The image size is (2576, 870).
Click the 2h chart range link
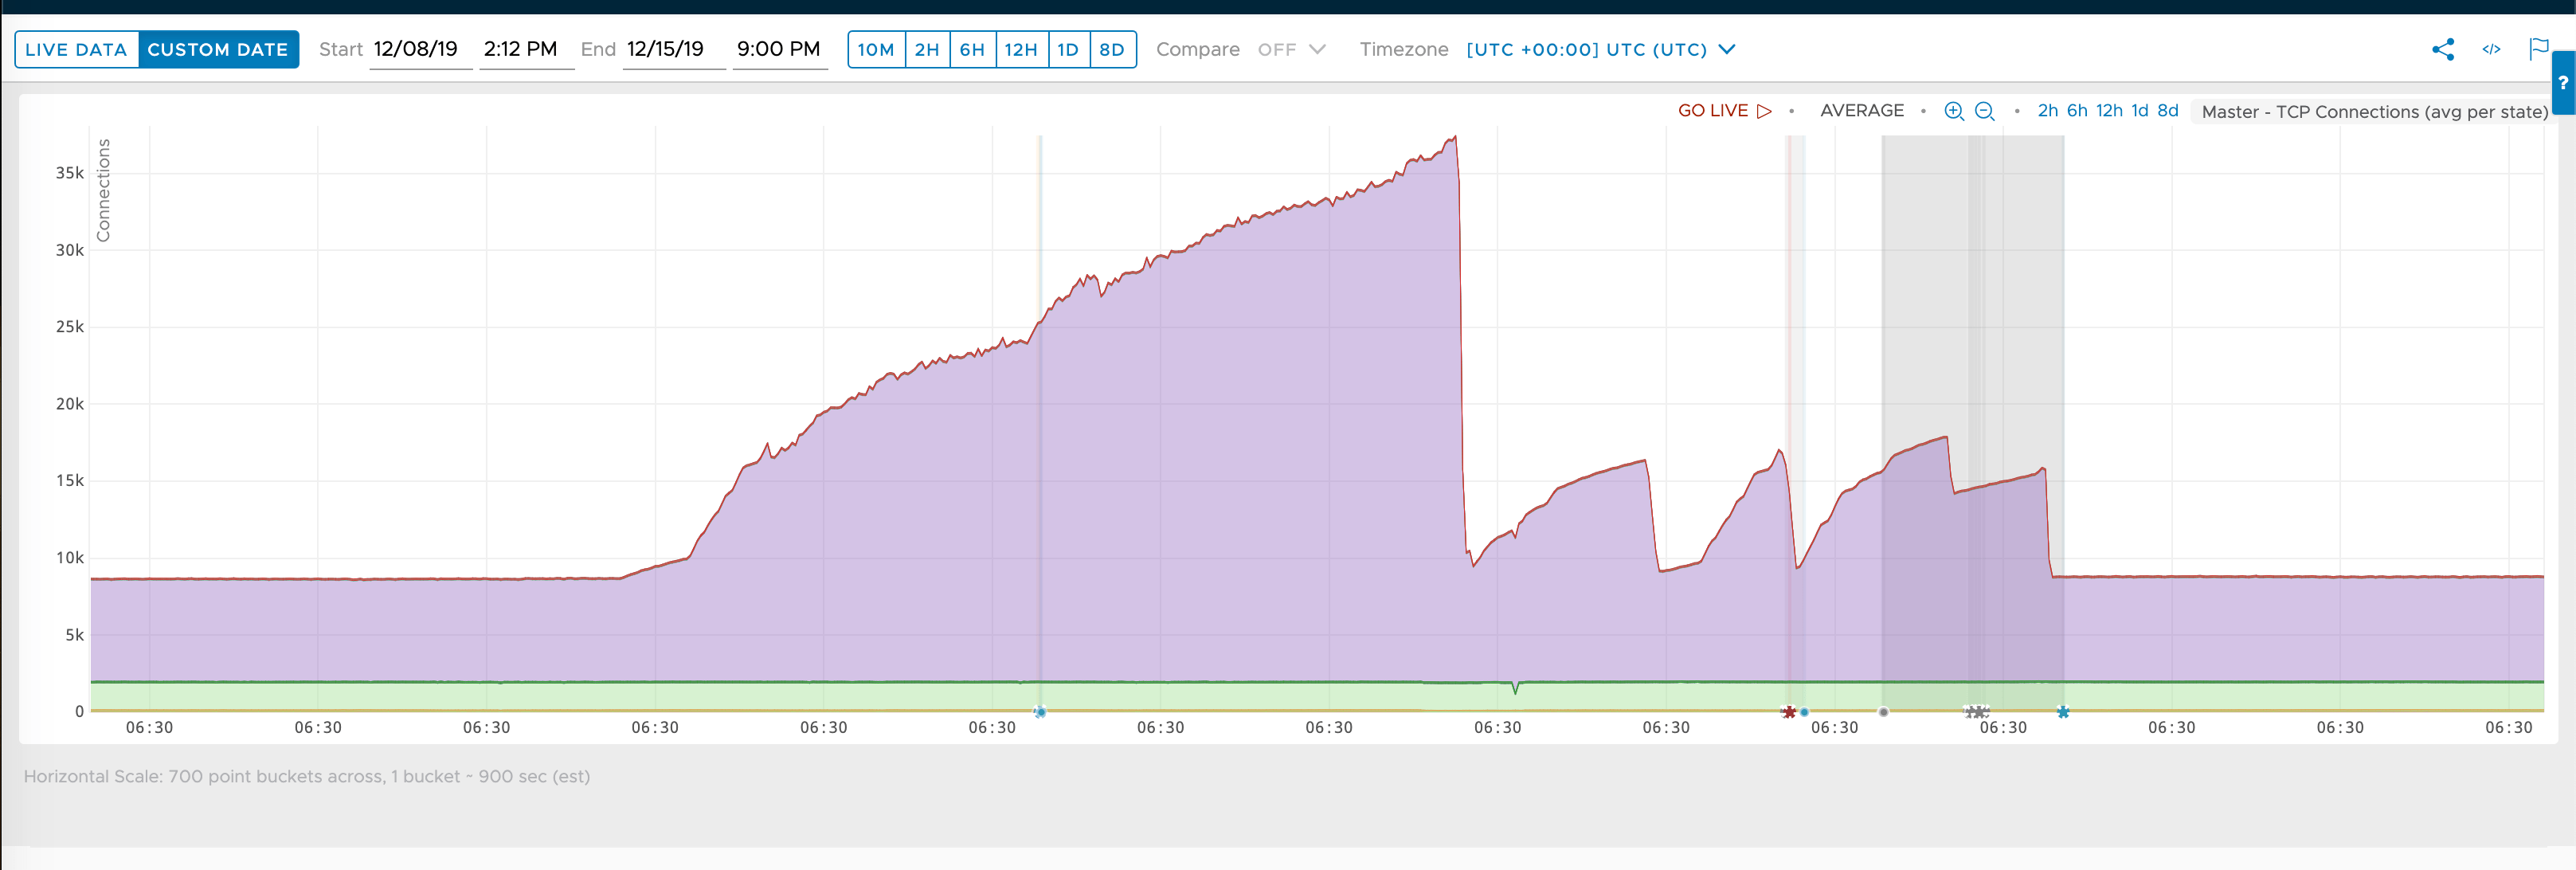point(2048,111)
